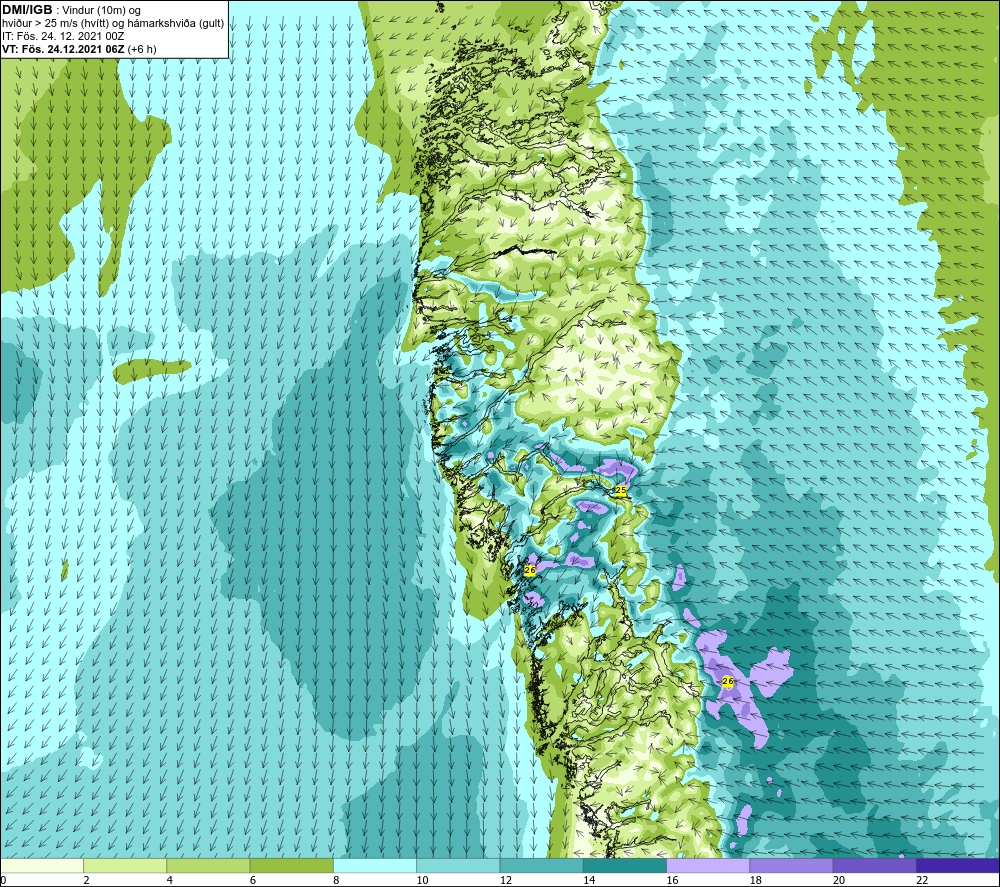1000x887 pixels.
Task: Click the DMI/IGB title in the legend box
Action: click(x=27, y=10)
